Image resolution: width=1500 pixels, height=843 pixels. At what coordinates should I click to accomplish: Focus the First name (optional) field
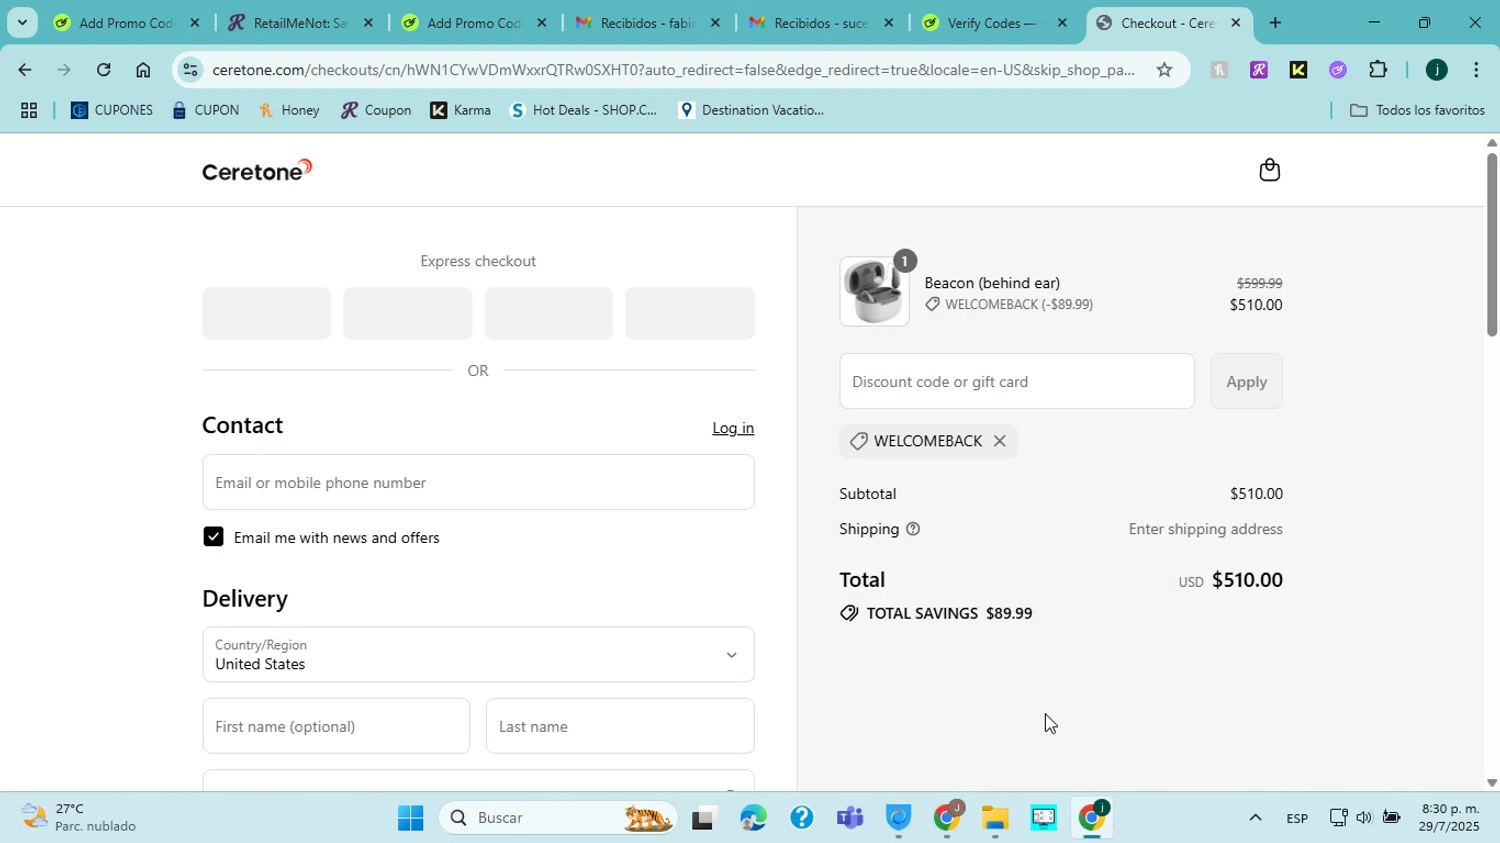click(336, 726)
